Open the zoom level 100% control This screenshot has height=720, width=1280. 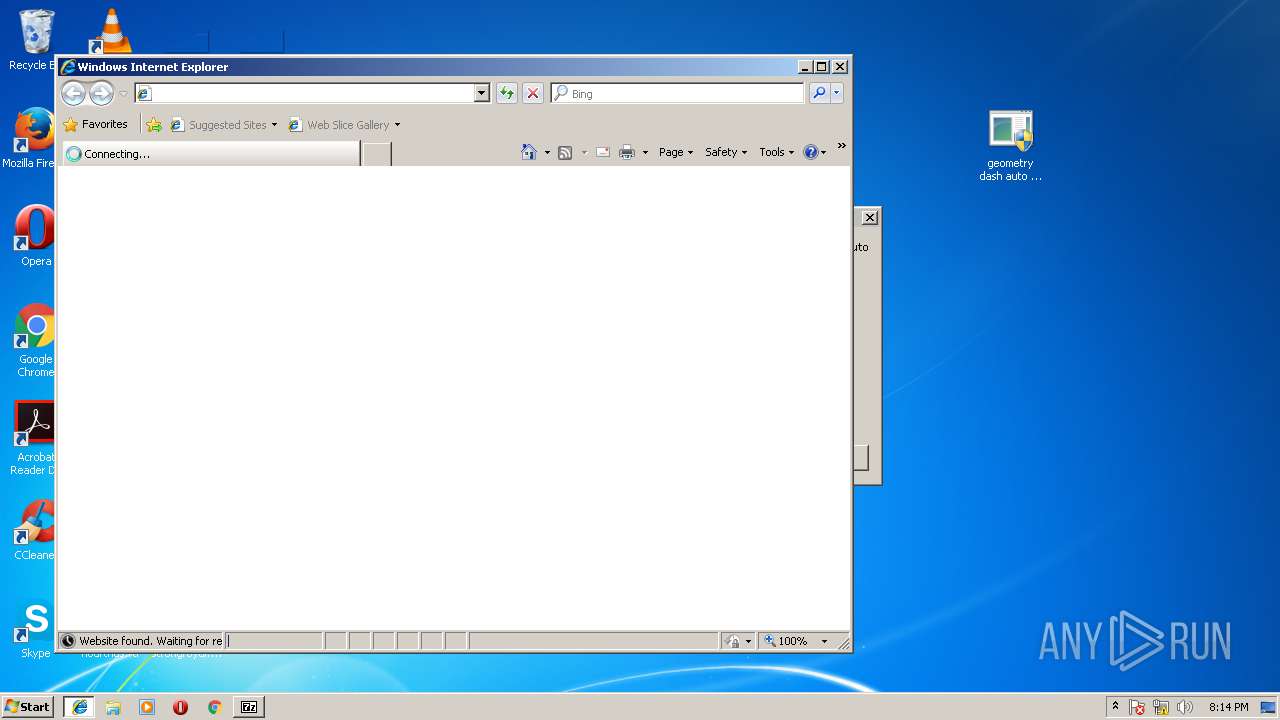[x=796, y=641]
